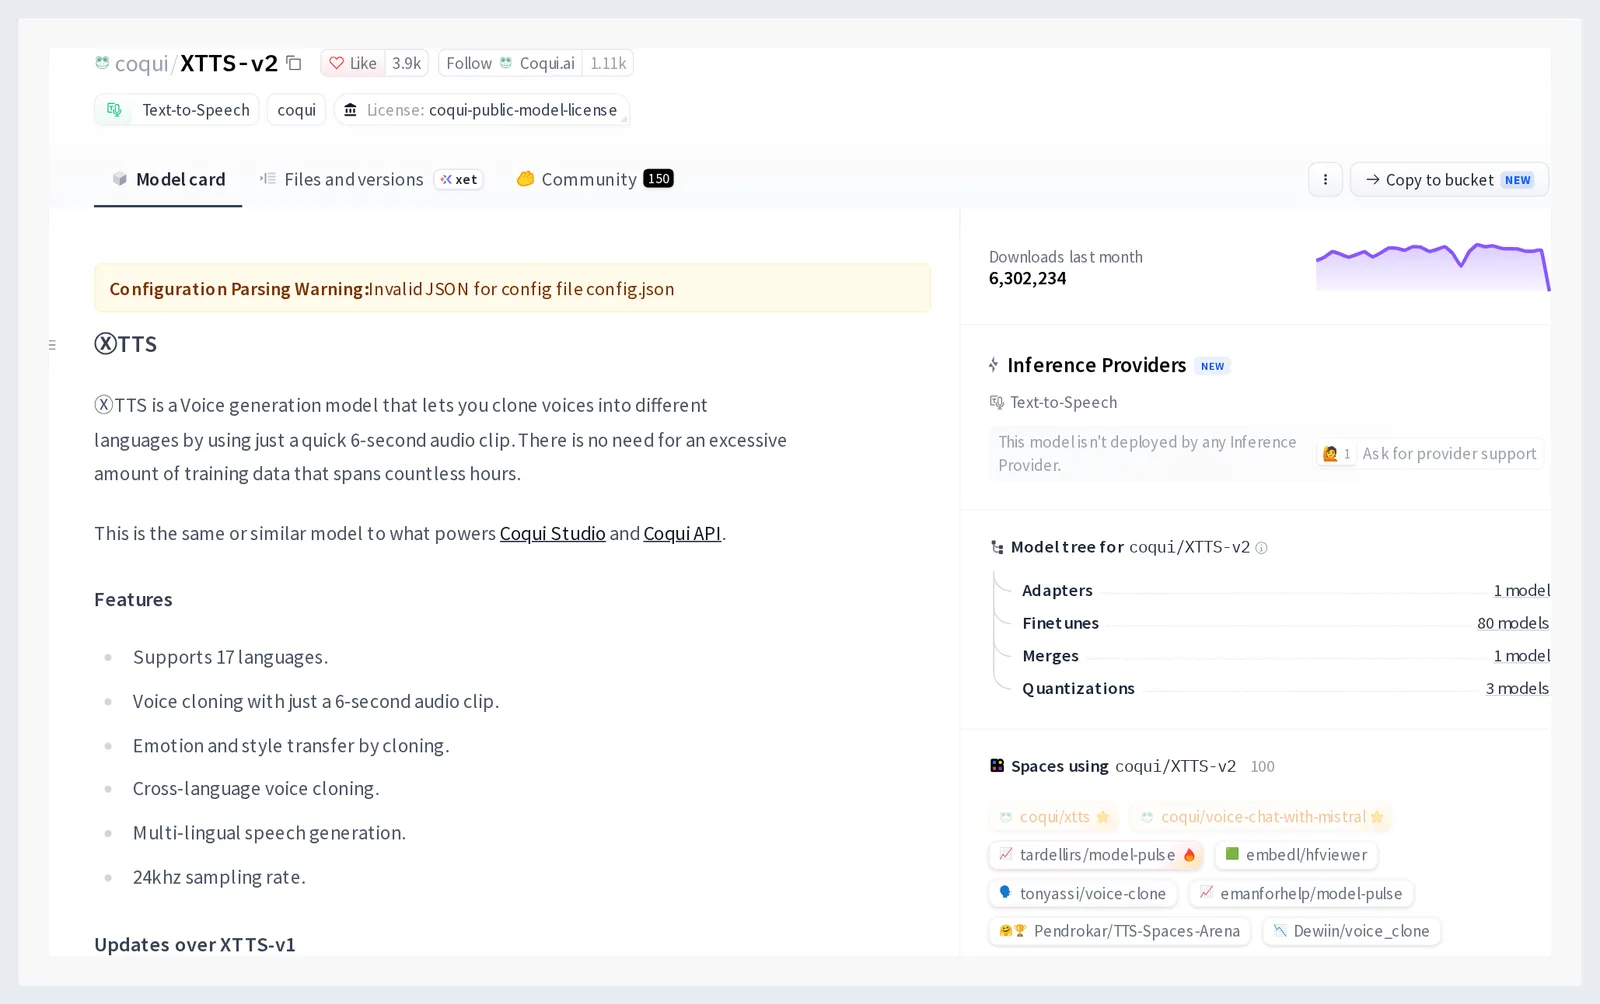Open the emanforhelp/model-pulse space

1301,894
